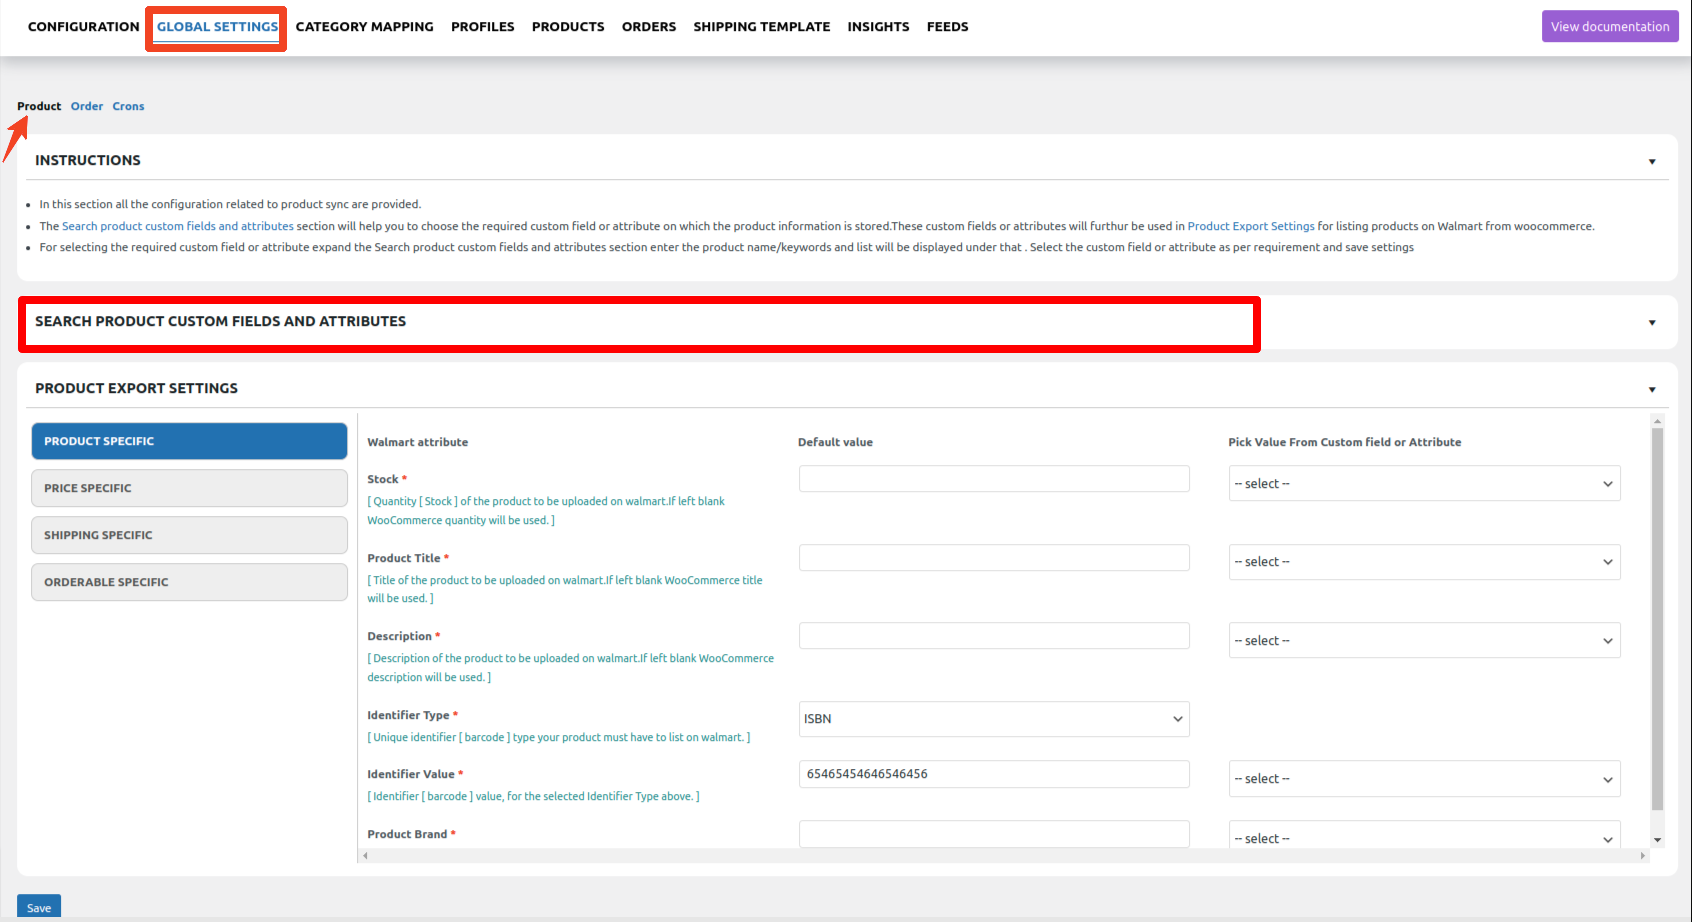This screenshot has width=1692, height=922.
Task: Collapse the PRODUCT EXPORT SETTINGS section
Action: point(1651,389)
